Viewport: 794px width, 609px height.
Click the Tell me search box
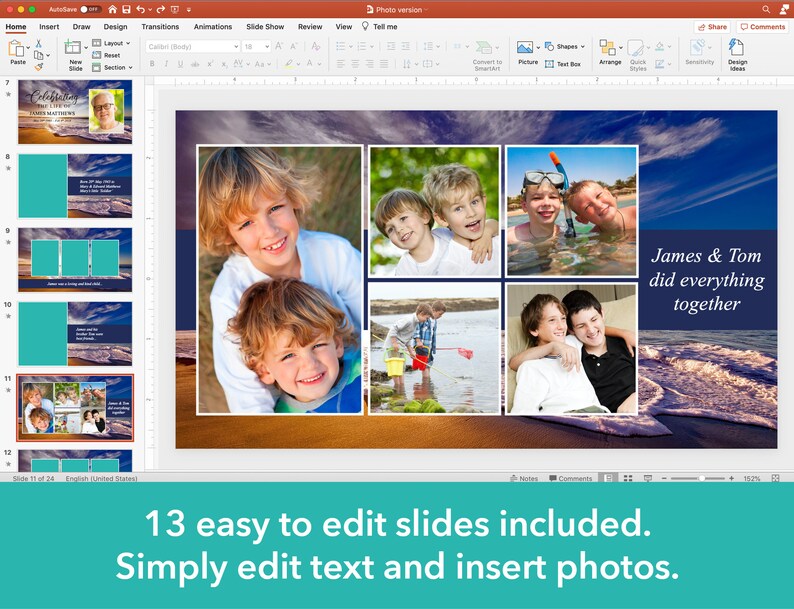click(379, 27)
